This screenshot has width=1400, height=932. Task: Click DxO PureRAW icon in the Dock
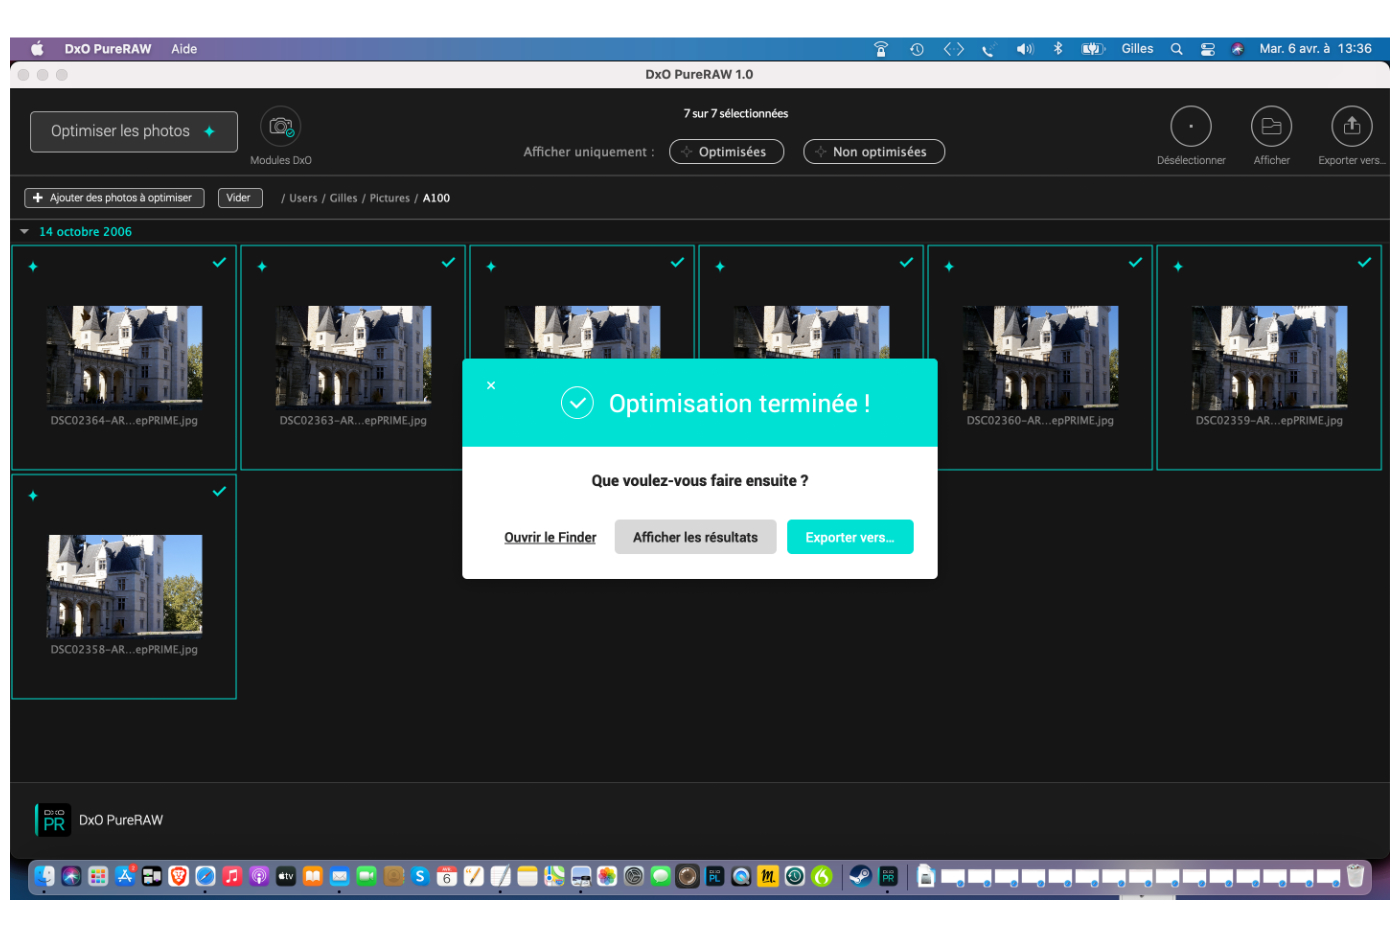(888, 876)
